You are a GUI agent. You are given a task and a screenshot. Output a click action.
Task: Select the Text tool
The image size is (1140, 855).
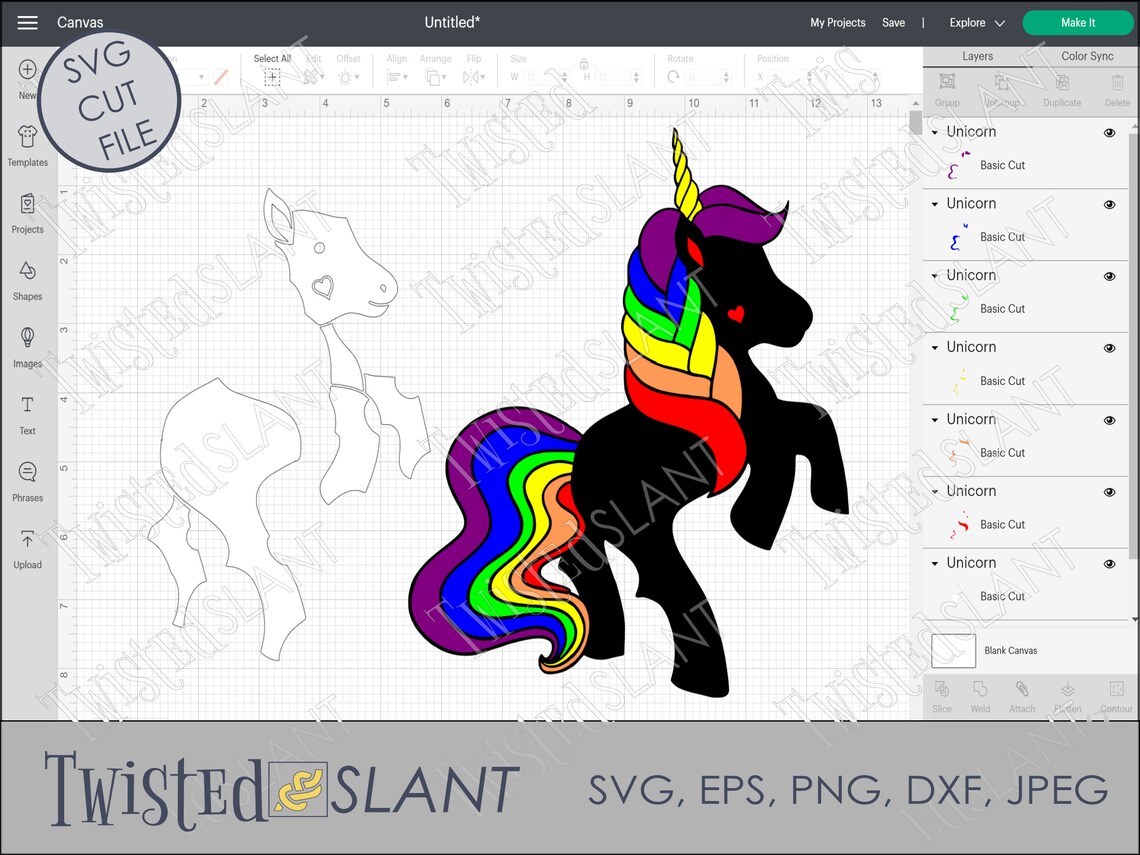pos(28,415)
